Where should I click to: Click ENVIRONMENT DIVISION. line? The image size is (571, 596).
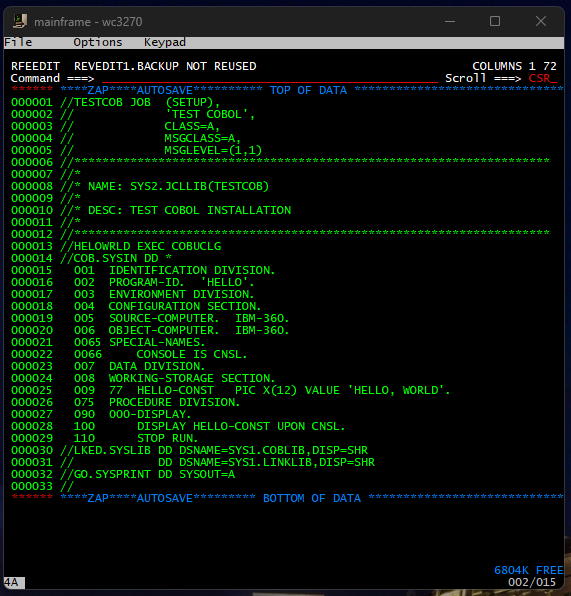181,294
